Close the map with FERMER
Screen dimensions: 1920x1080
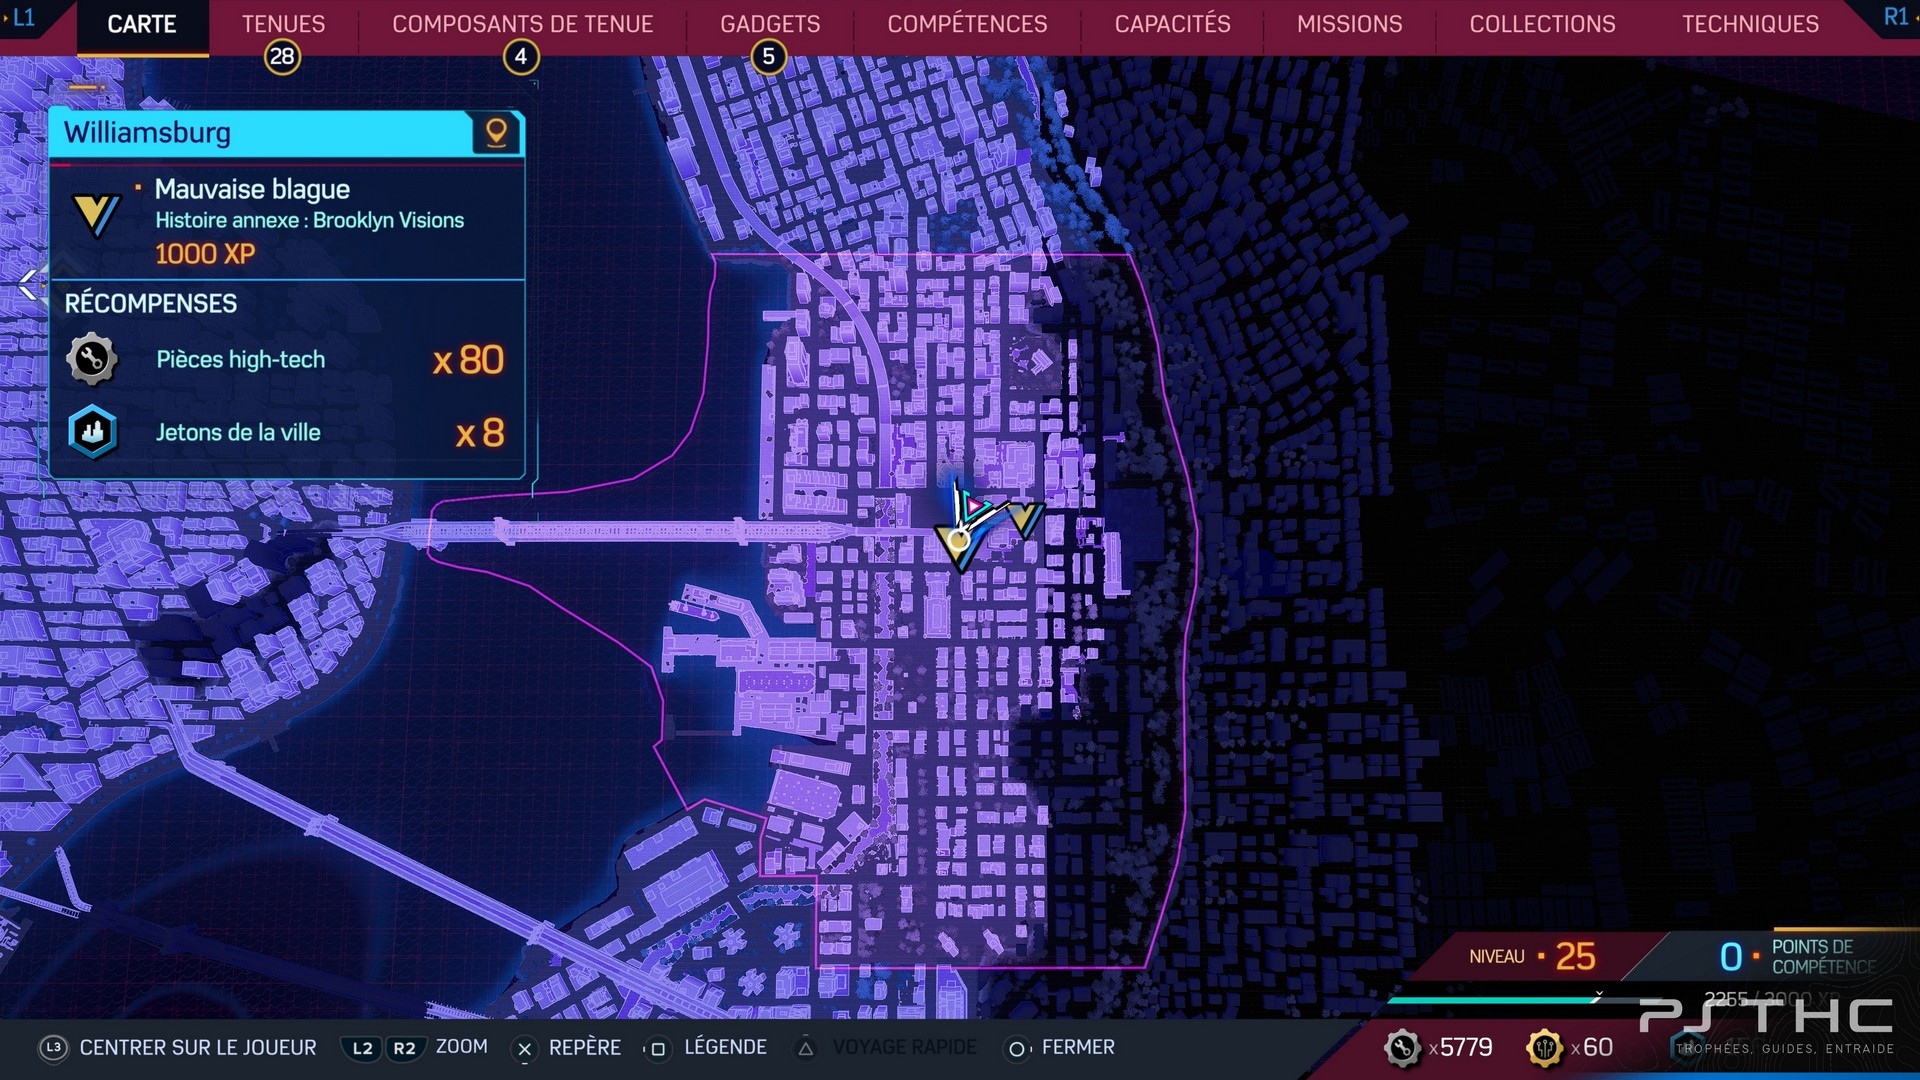[1078, 1047]
